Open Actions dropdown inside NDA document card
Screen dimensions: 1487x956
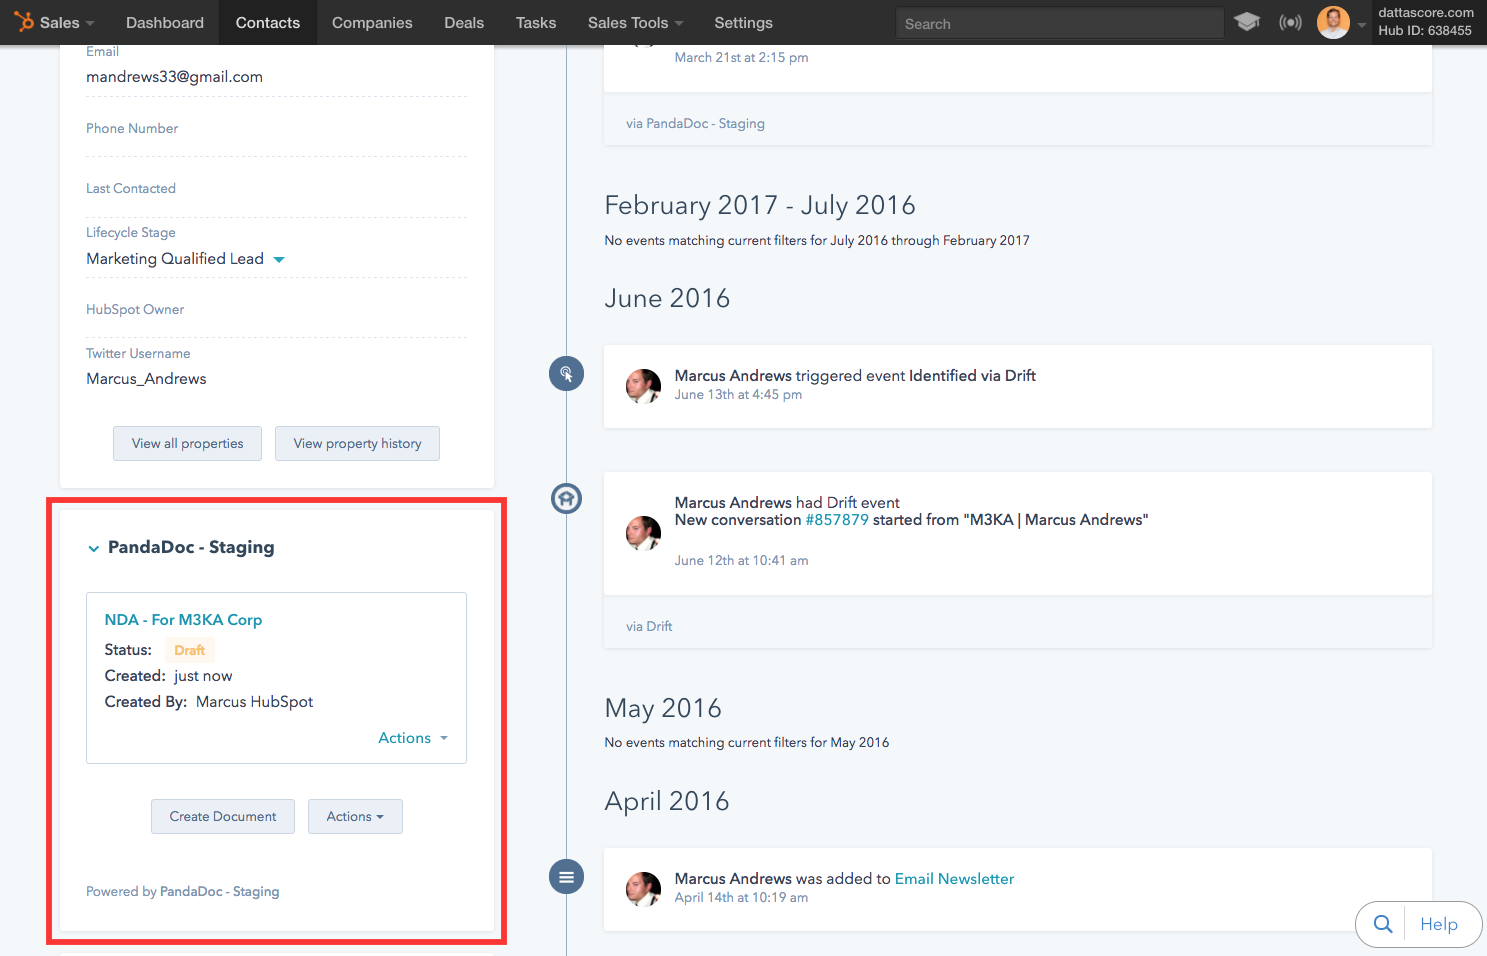point(412,738)
